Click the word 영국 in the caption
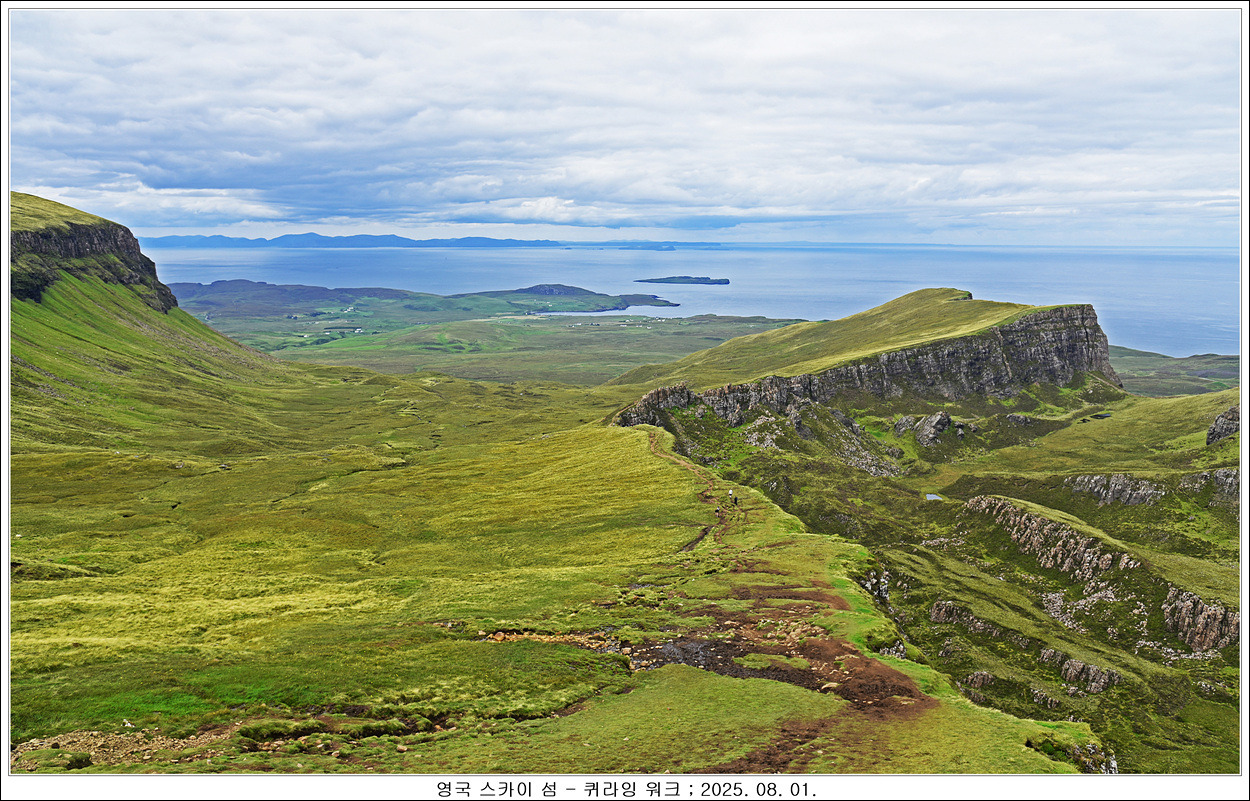The height and width of the screenshot is (801, 1250). point(453,789)
